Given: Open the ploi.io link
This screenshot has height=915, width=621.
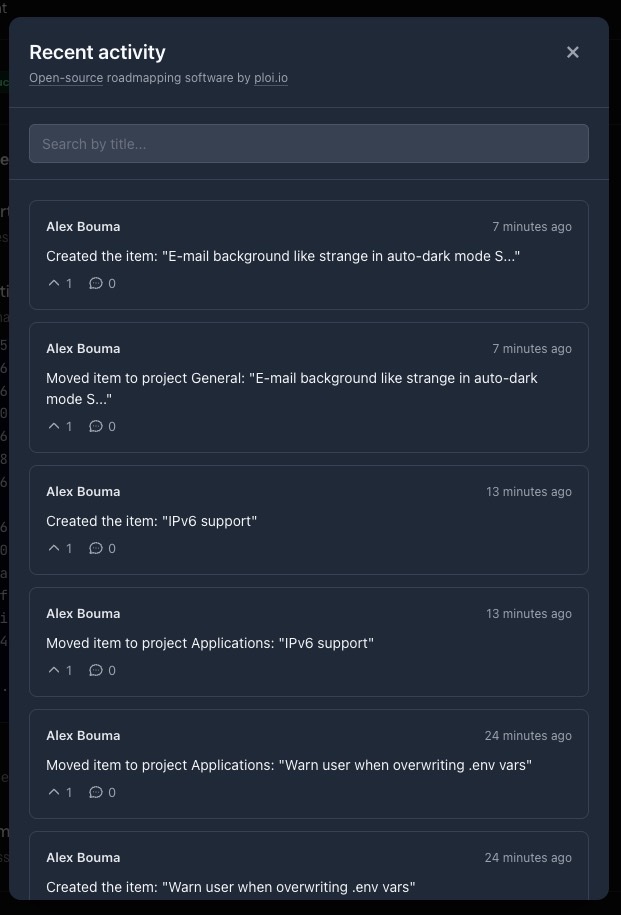Looking at the screenshot, I should tap(271, 78).
